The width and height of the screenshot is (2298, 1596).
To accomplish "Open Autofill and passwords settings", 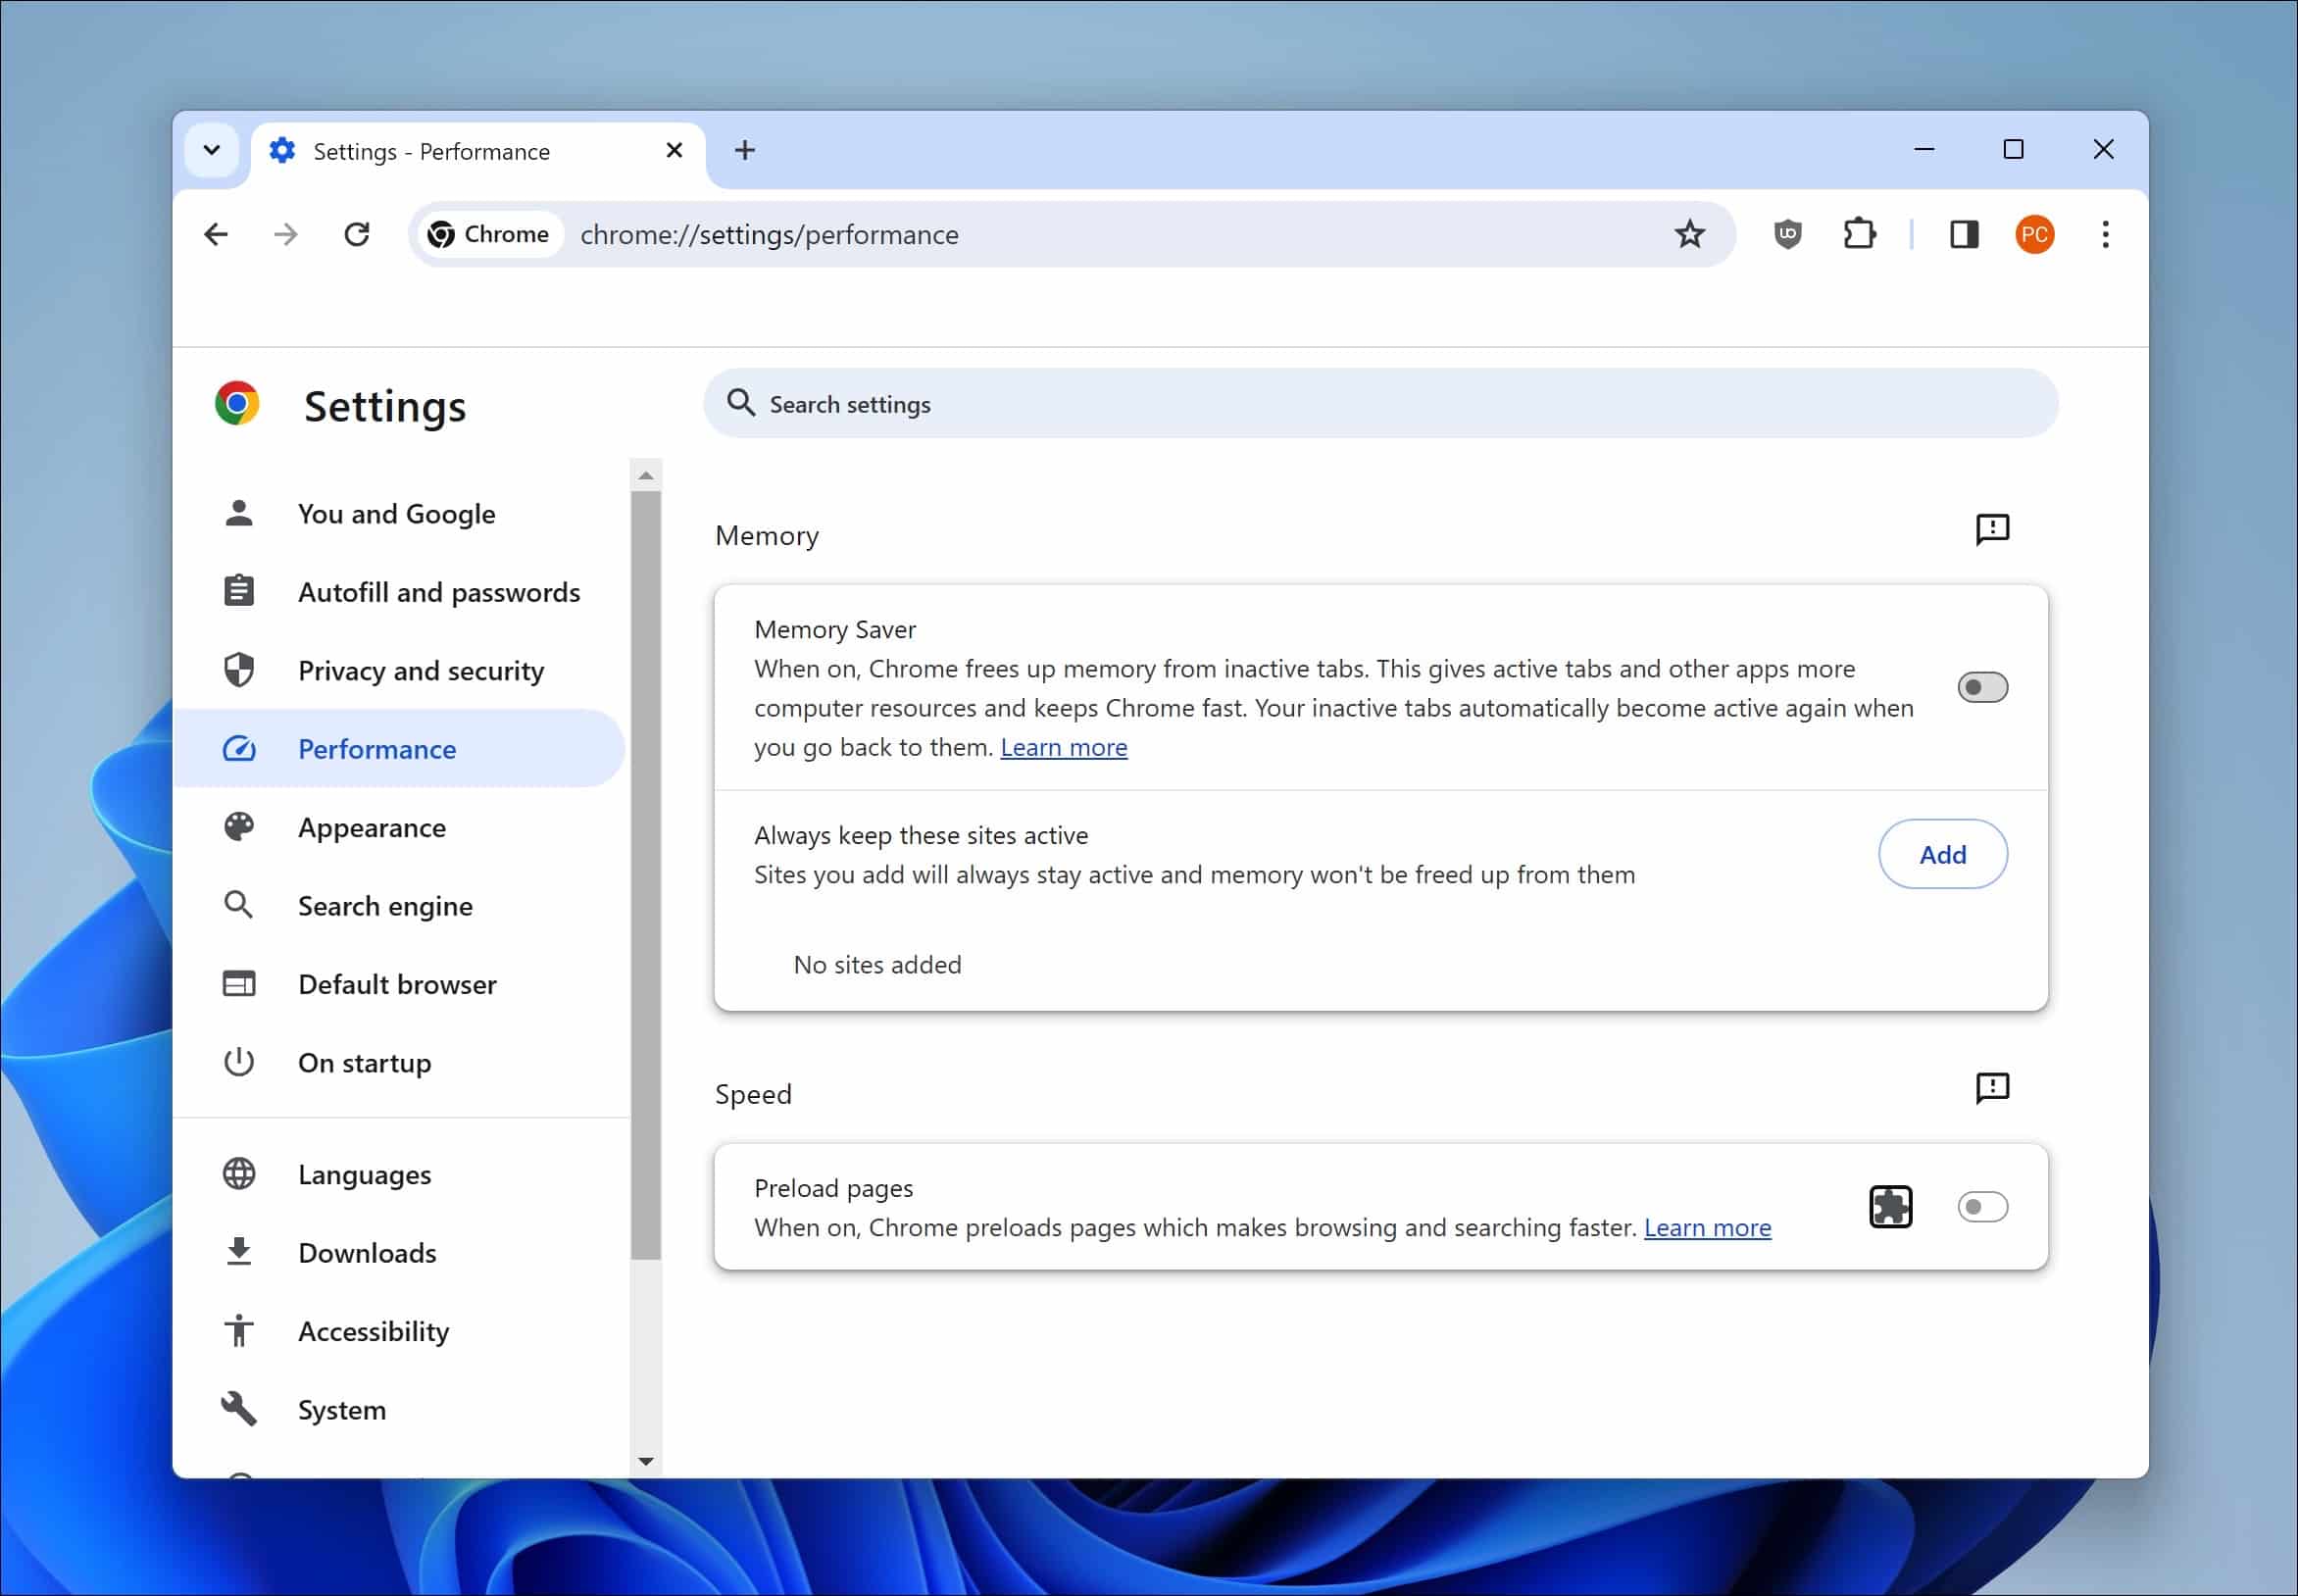I will point(400,592).
